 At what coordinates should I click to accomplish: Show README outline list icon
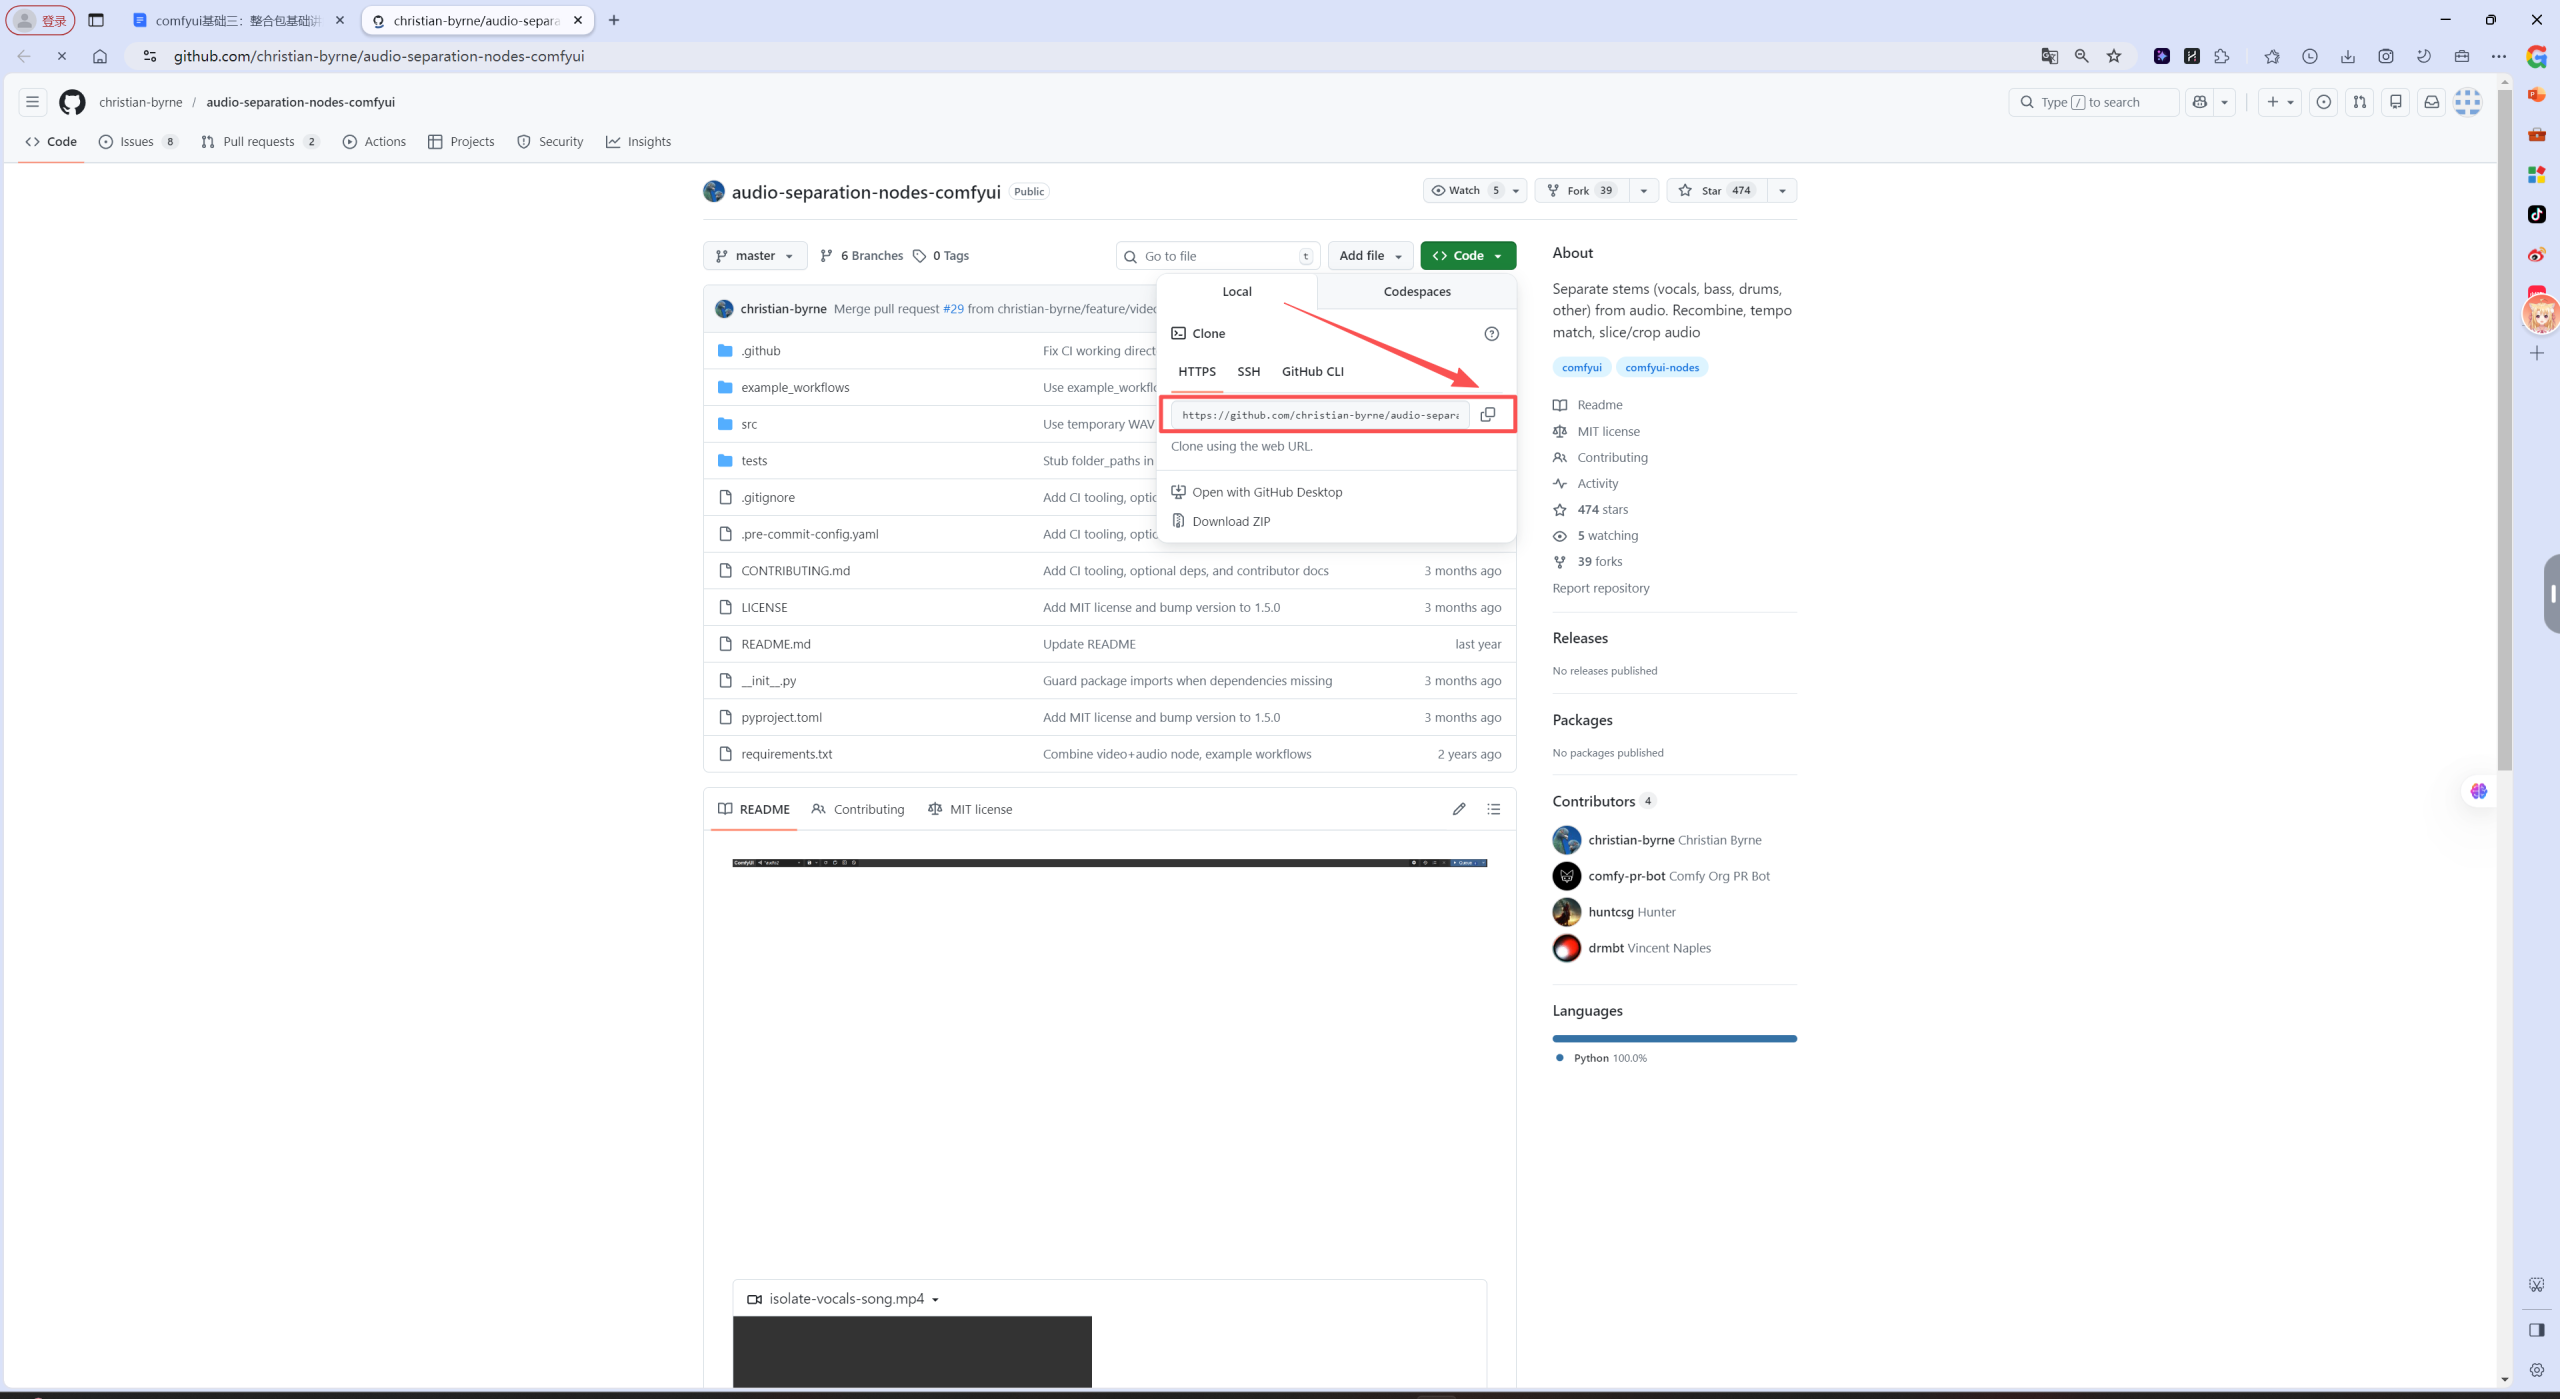(x=1494, y=809)
